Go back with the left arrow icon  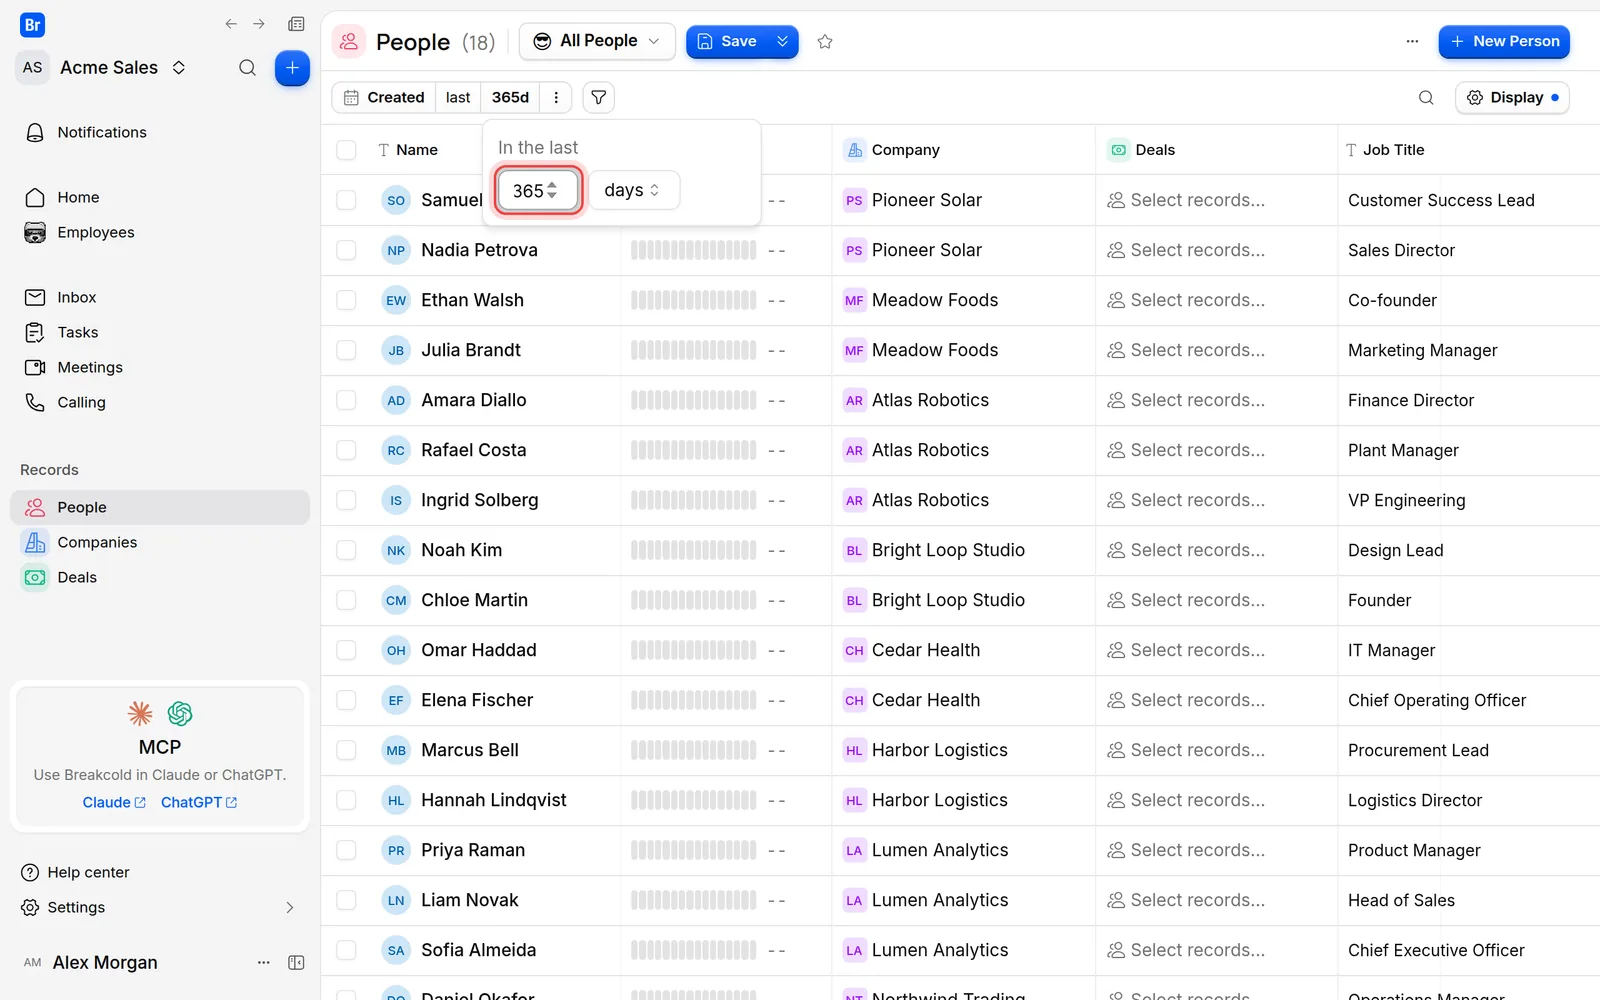coord(231,24)
